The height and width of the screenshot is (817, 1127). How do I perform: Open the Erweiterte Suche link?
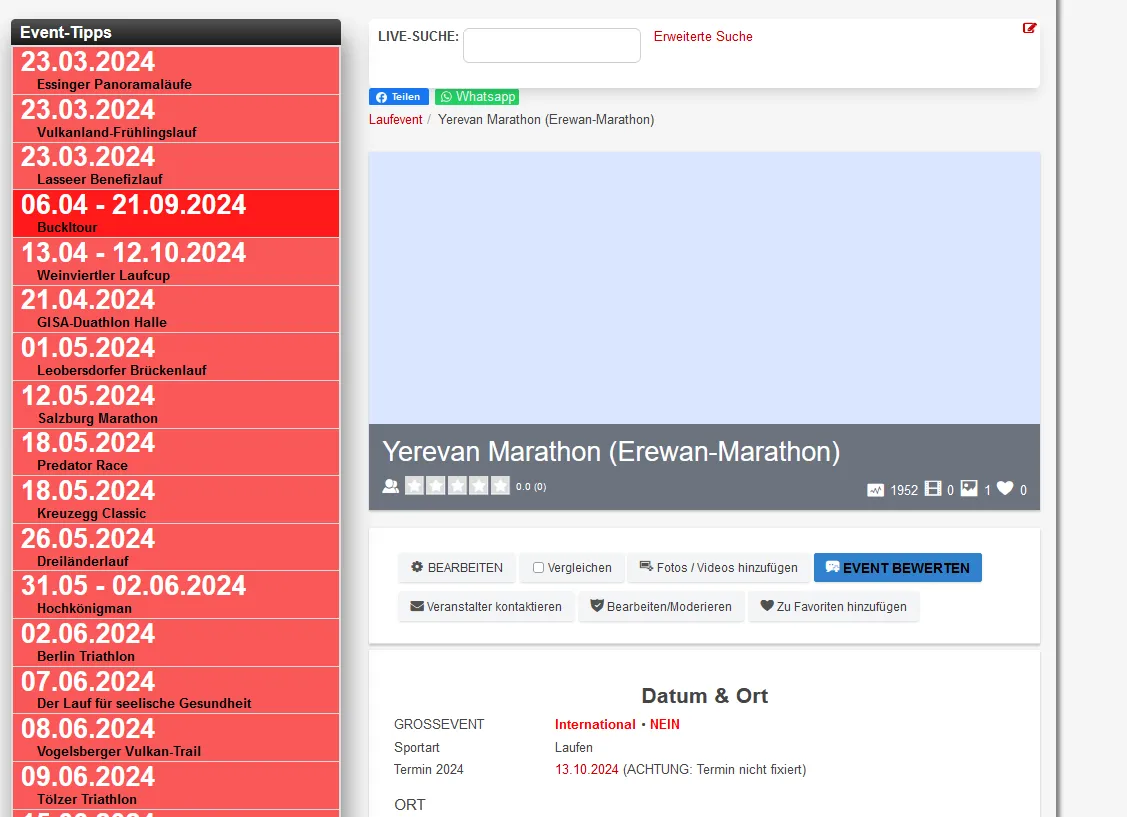(x=703, y=37)
